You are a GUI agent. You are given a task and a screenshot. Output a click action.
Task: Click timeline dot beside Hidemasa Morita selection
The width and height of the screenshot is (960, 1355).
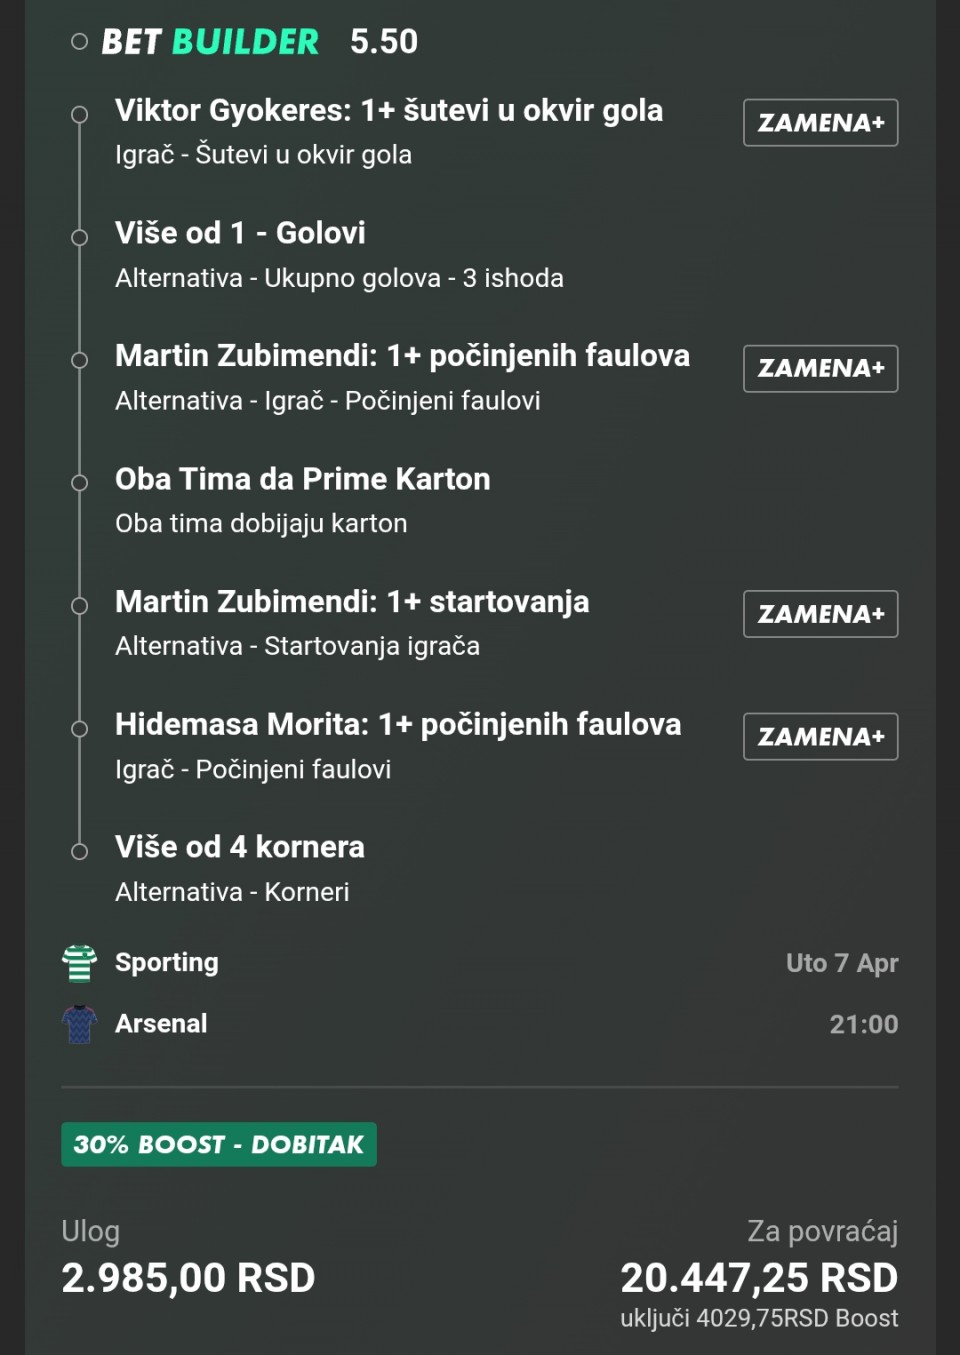click(x=79, y=729)
